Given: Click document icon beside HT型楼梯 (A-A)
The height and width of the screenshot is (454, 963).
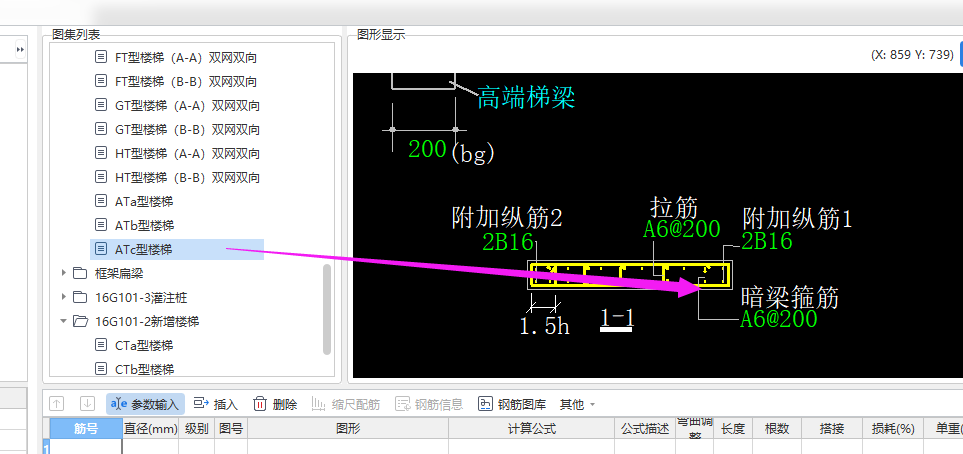Looking at the screenshot, I should [x=100, y=153].
